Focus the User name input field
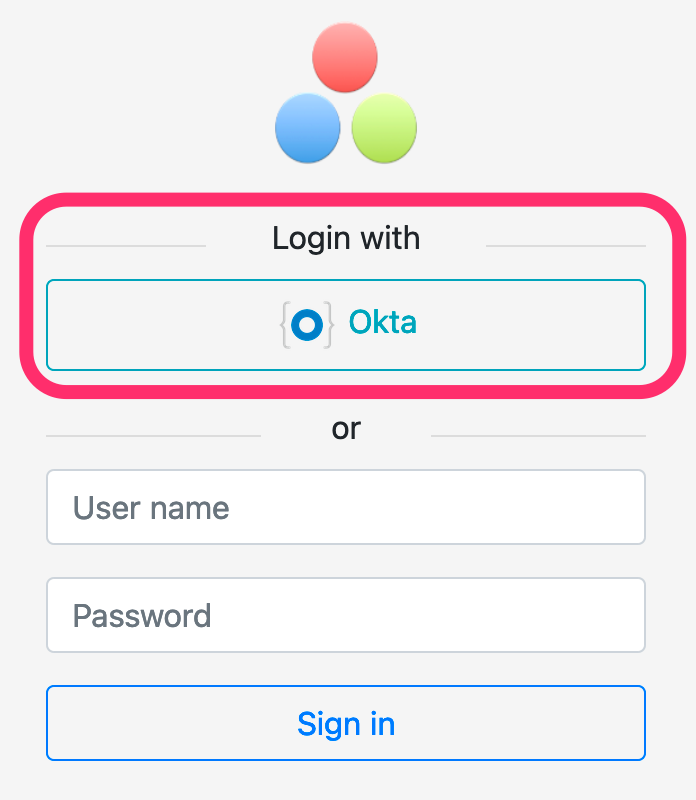 [x=345, y=507]
